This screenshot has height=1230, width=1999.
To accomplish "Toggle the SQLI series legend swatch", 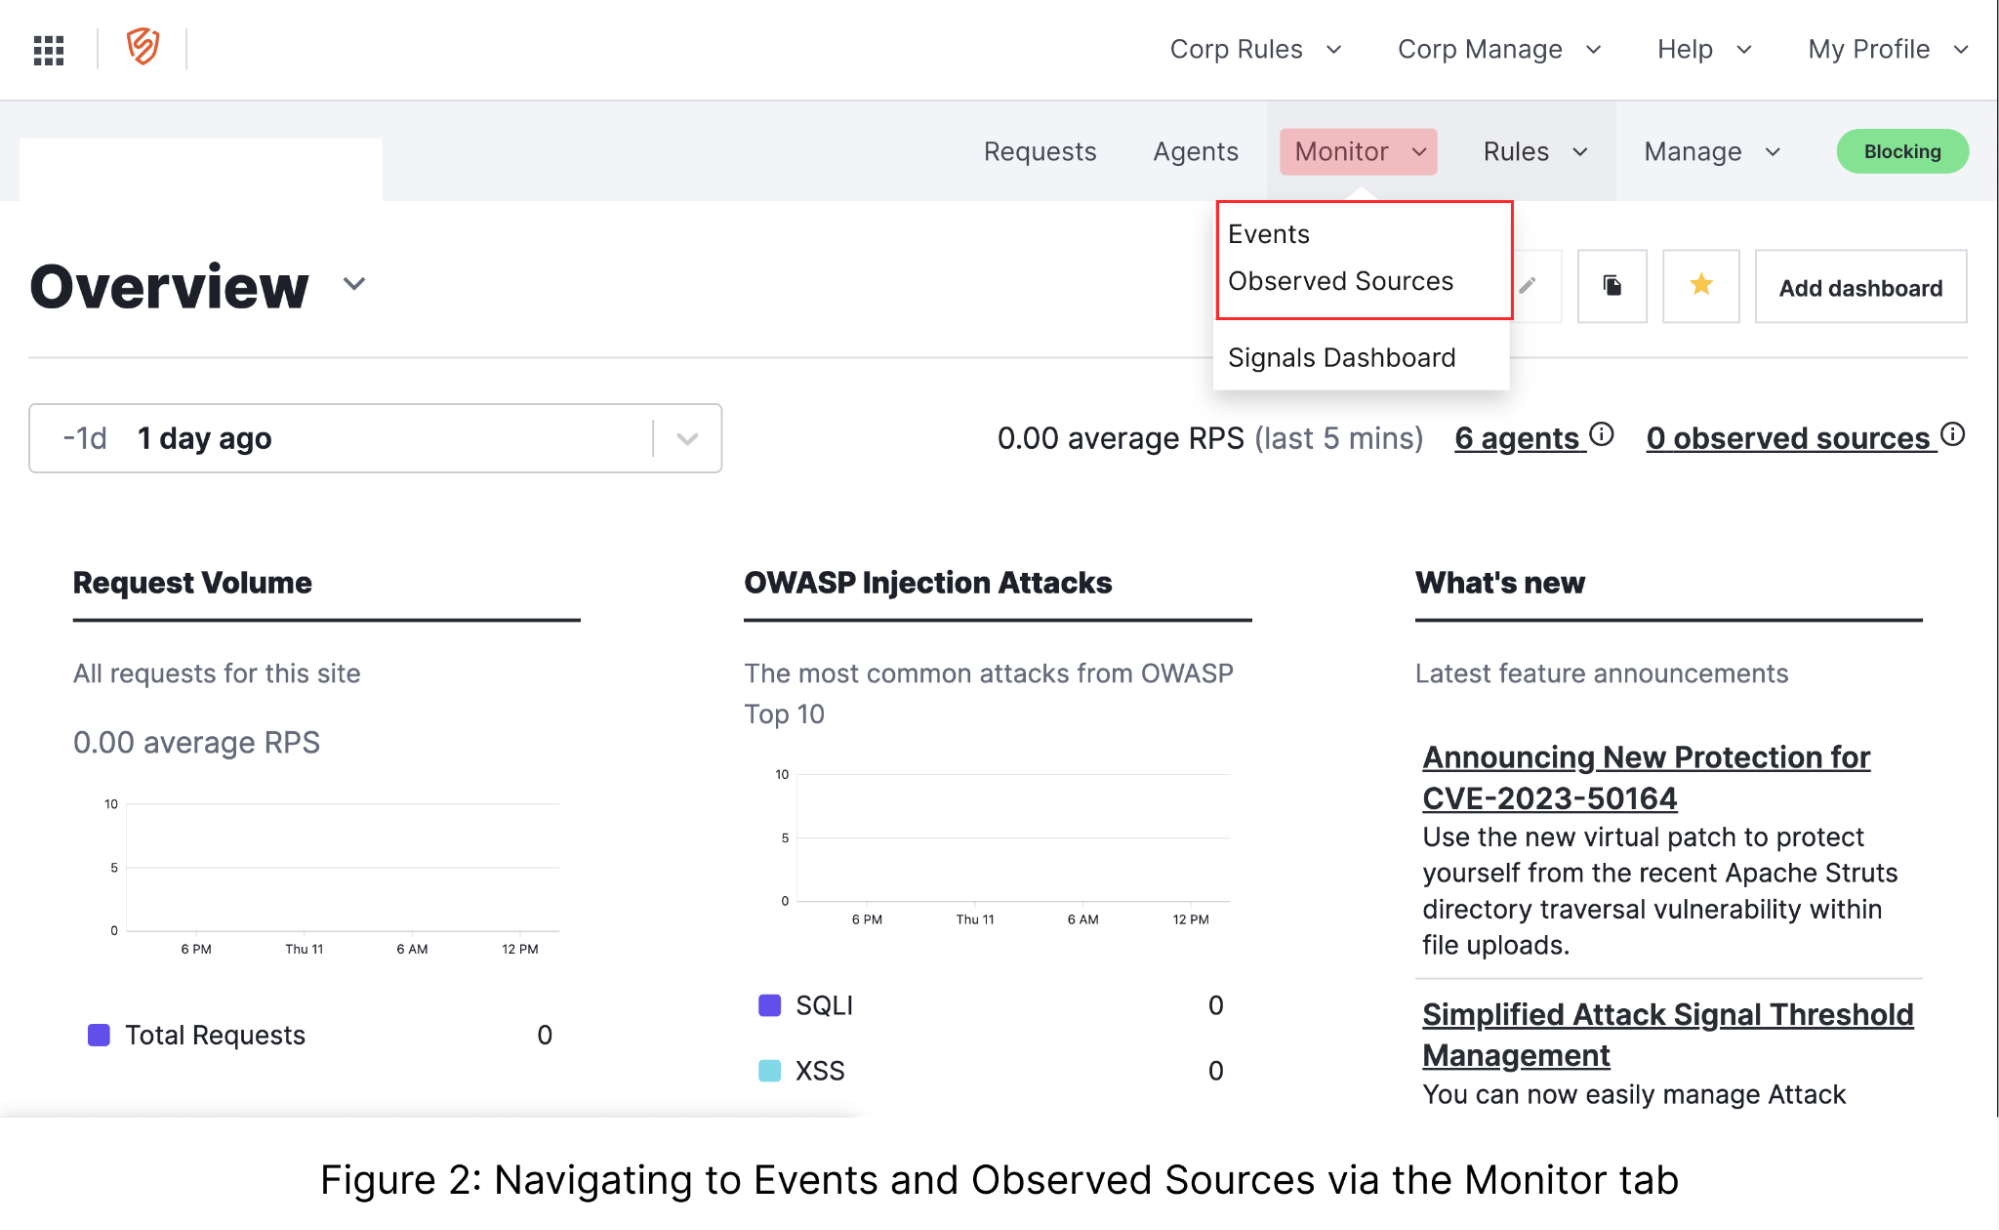I will click(769, 1005).
